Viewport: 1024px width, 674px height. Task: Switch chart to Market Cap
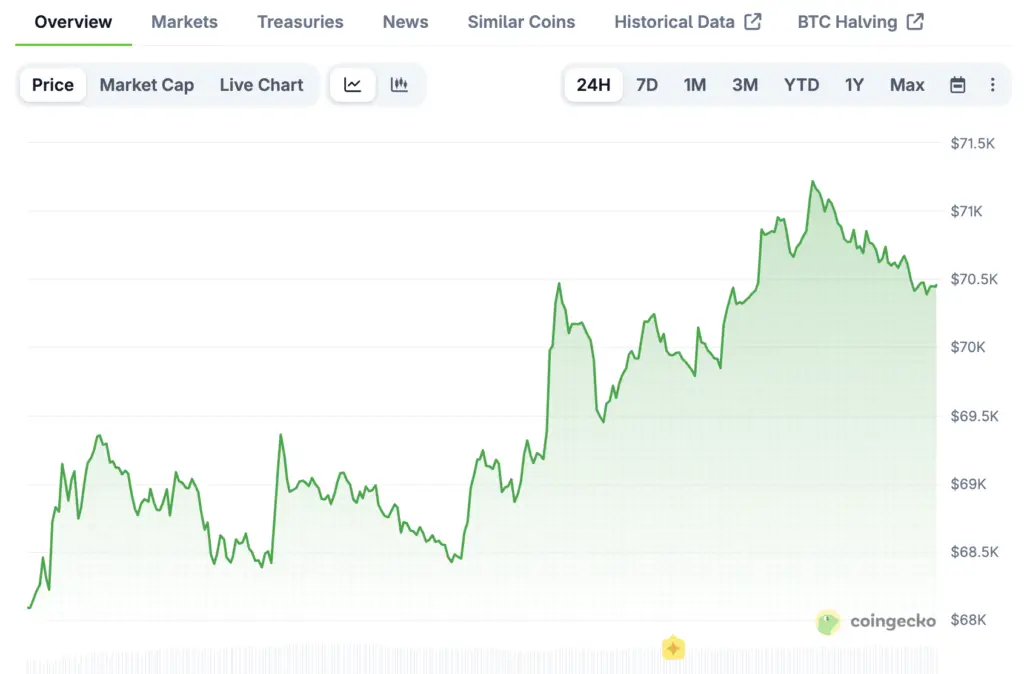[x=147, y=85]
